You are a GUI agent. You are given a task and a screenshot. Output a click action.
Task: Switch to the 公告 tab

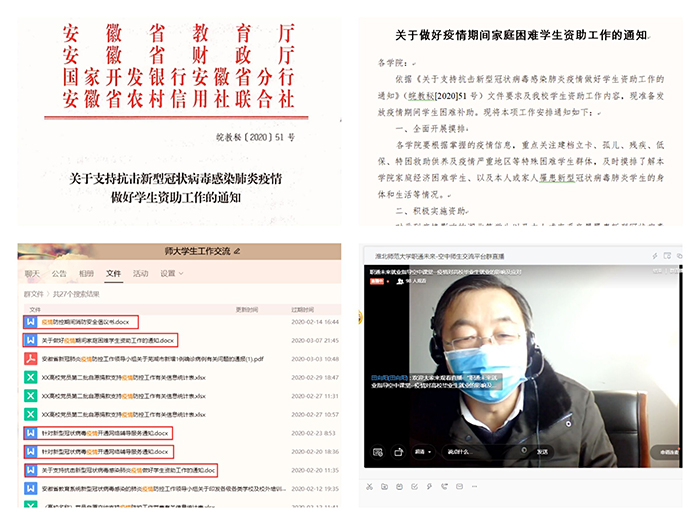[x=59, y=273]
